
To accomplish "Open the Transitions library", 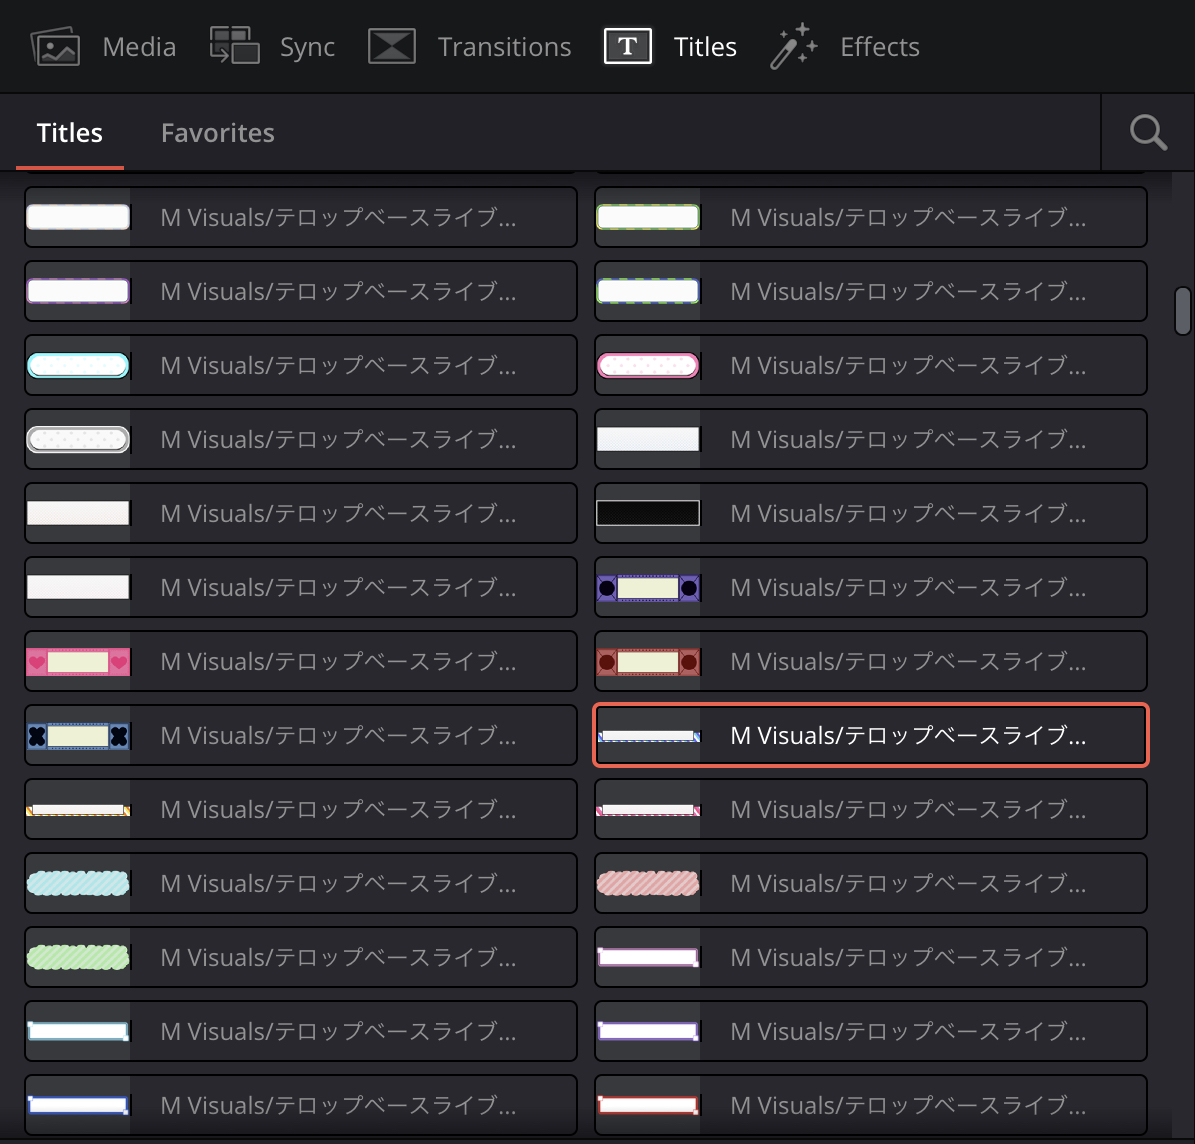I will pyautogui.click(x=469, y=46).
